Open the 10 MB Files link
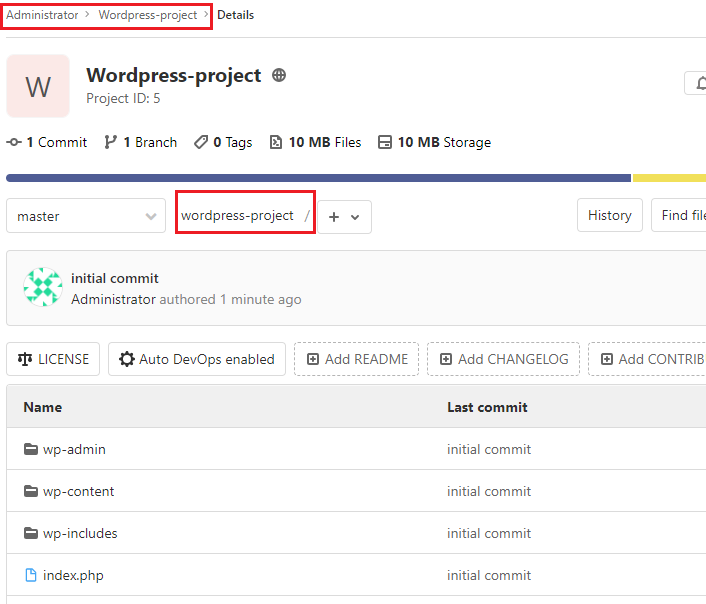The height and width of the screenshot is (604, 706). pyautogui.click(x=325, y=142)
